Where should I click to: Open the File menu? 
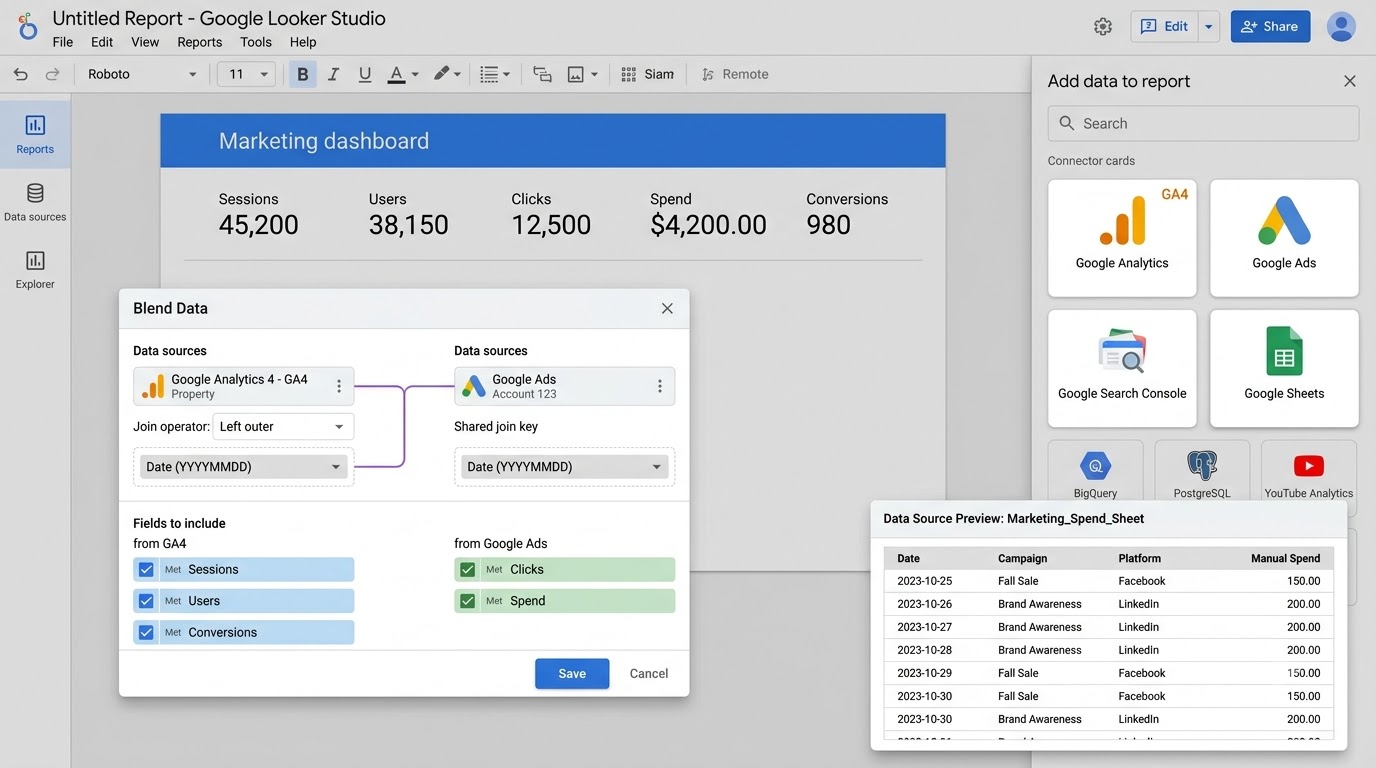click(x=63, y=42)
